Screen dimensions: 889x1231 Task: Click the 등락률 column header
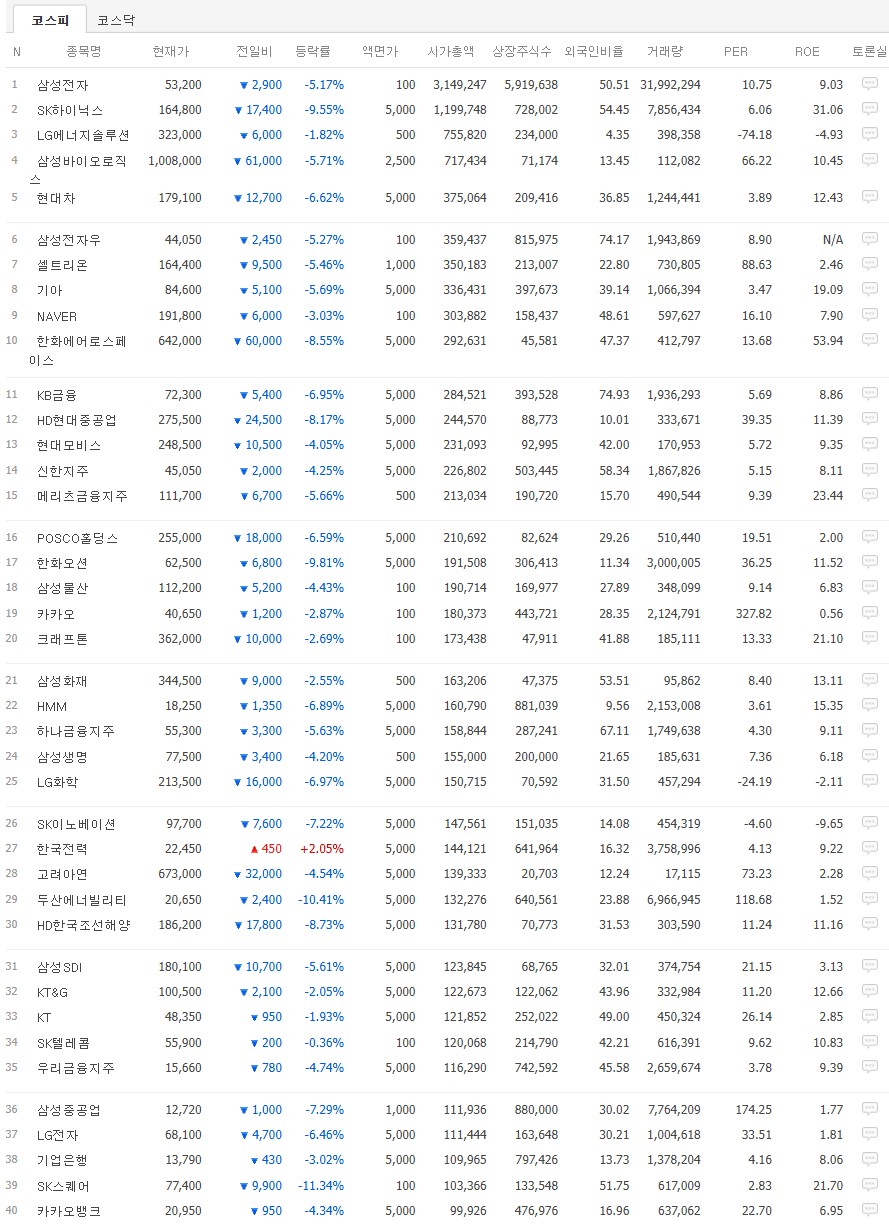click(313, 51)
